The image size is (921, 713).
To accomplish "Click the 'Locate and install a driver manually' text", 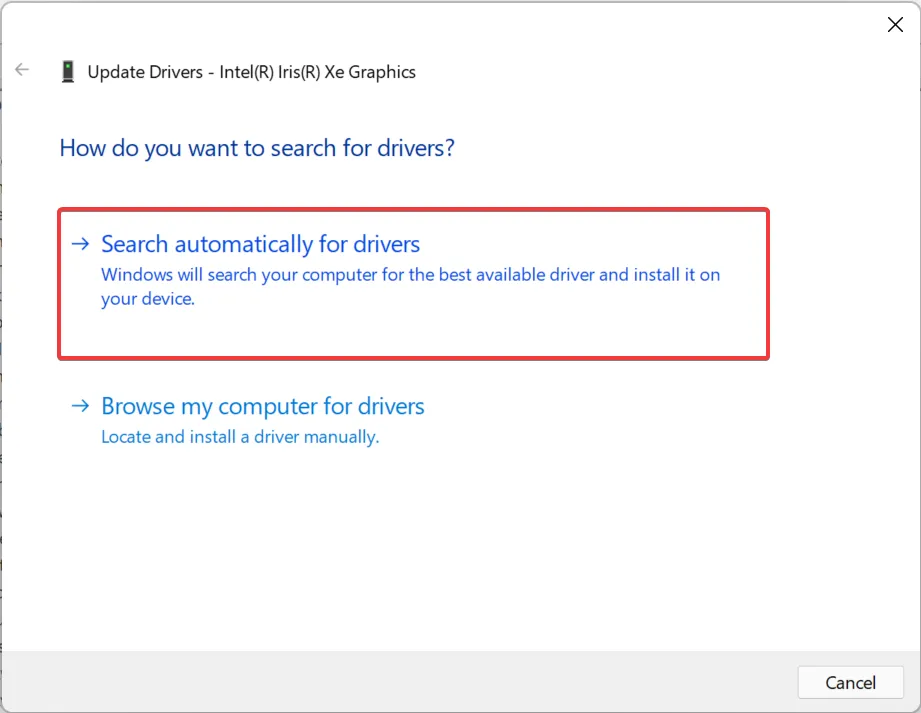I will pyautogui.click(x=240, y=437).
